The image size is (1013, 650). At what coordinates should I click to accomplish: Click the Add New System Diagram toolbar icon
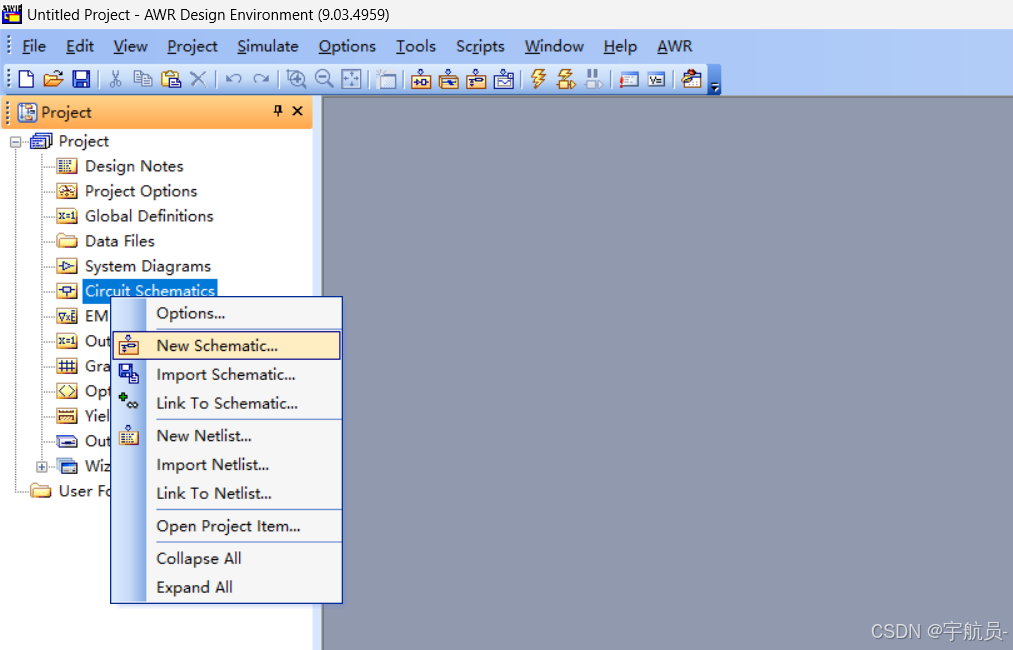[x=421, y=79]
